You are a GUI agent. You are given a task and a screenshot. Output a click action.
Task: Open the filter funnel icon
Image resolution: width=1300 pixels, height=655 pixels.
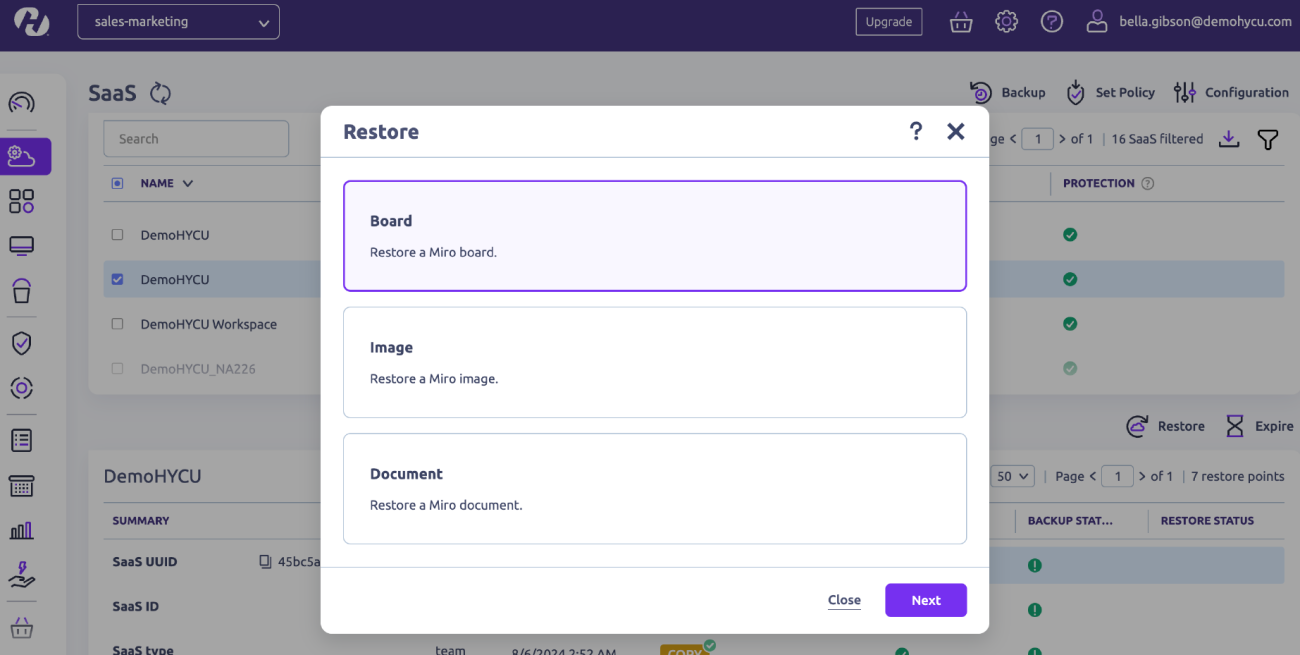pyautogui.click(x=1268, y=140)
